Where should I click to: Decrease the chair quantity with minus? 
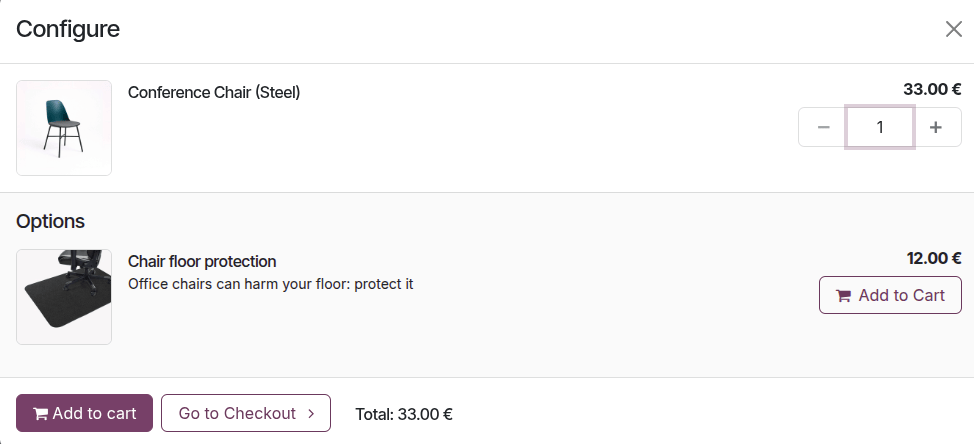pyautogui.click(x=823, y=127)
